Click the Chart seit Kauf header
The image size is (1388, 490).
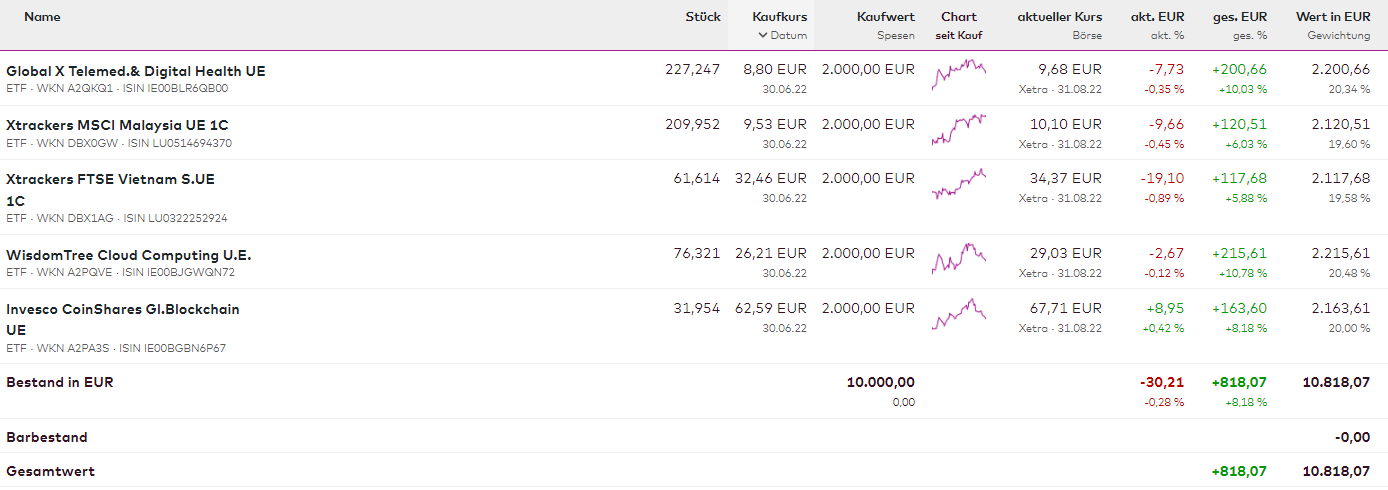pyautogui.click(x=959, y=17)
